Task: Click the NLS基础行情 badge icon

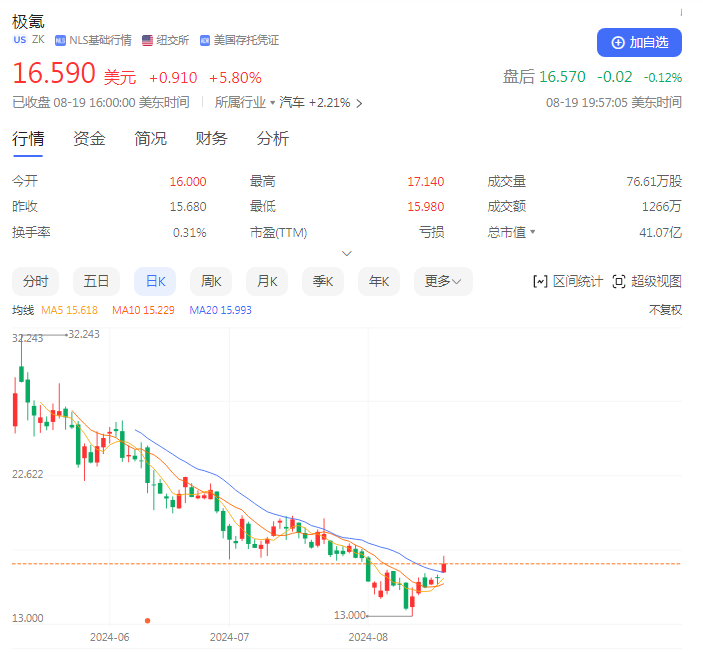Action: tap(60, 41)
